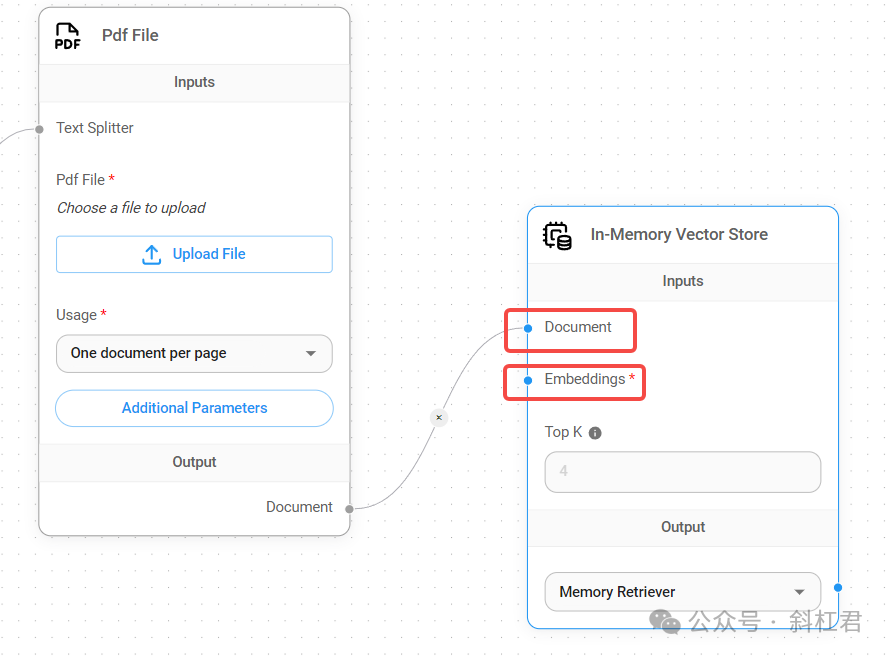This screenshot has width=891, height=657.
Task: Click the Embeddings input label
Action: click(584, 380)
